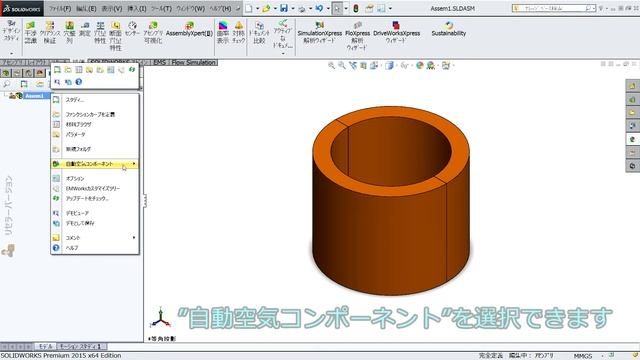640x360 pixels.
Task: Click the Save icon in quick toolbar
Action: click(x=284, y=8)
